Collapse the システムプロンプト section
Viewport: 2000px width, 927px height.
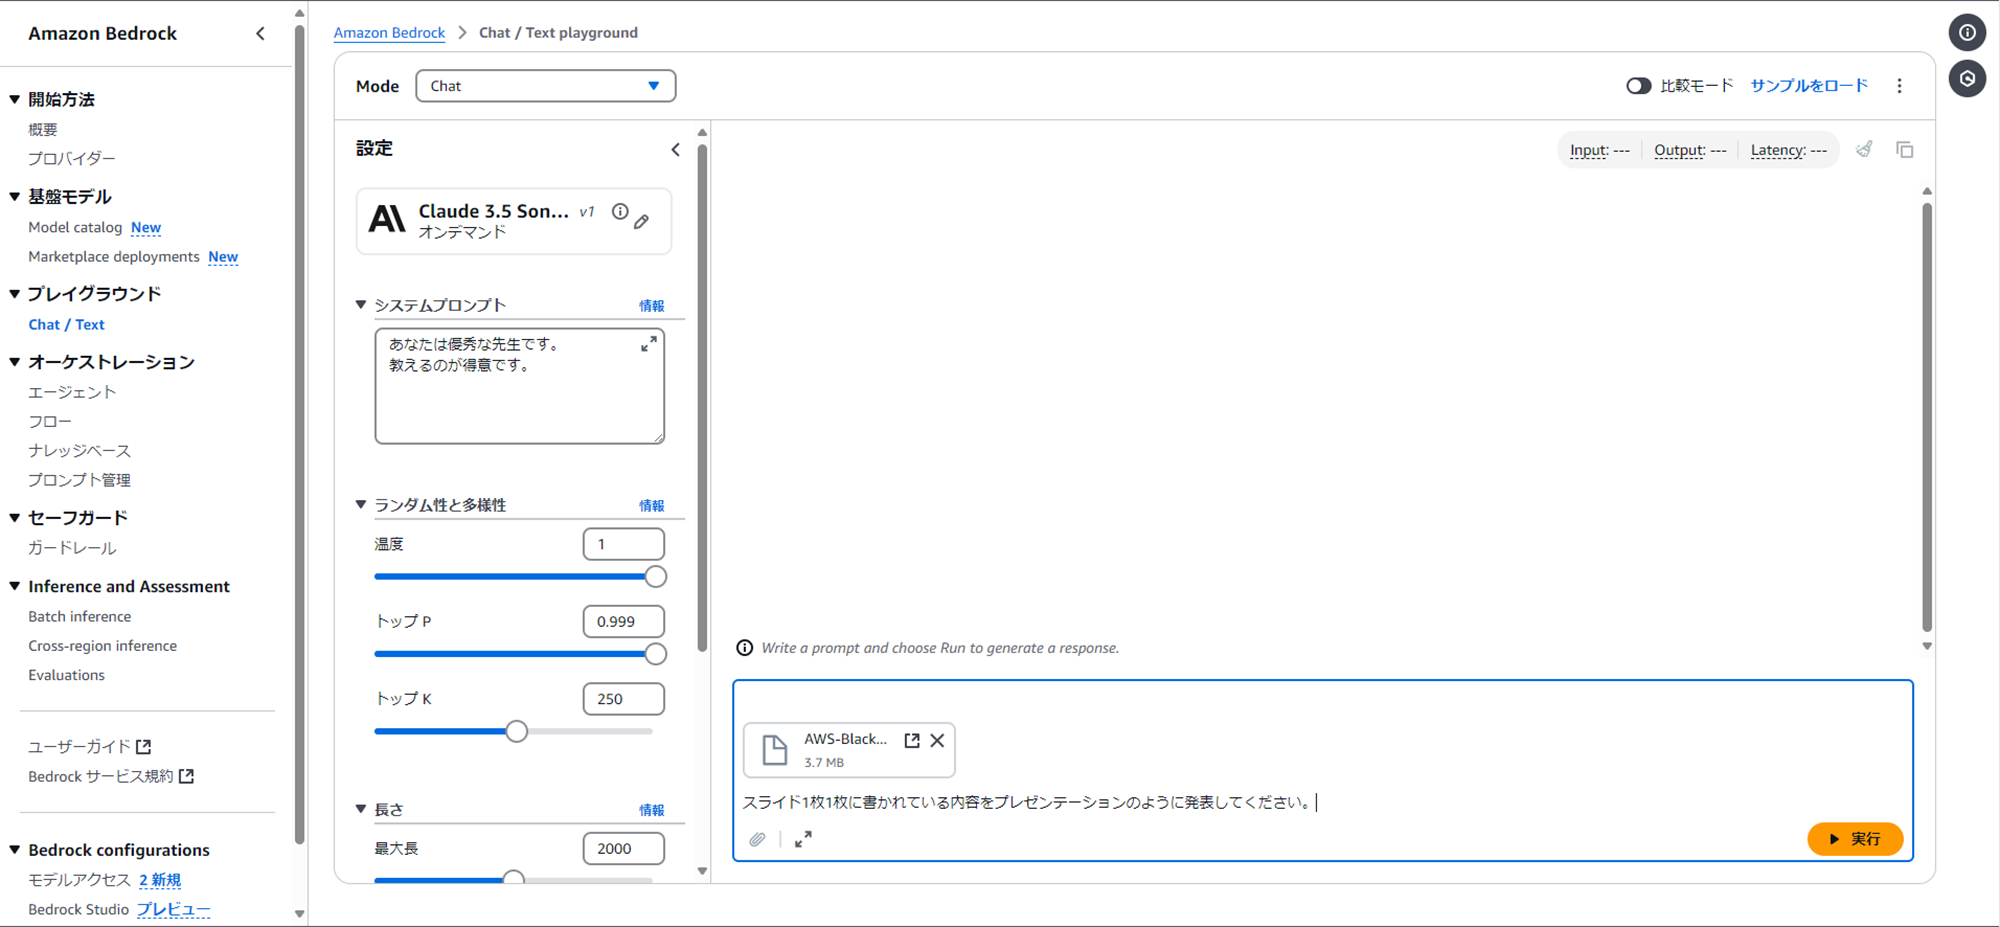(361, 304)
